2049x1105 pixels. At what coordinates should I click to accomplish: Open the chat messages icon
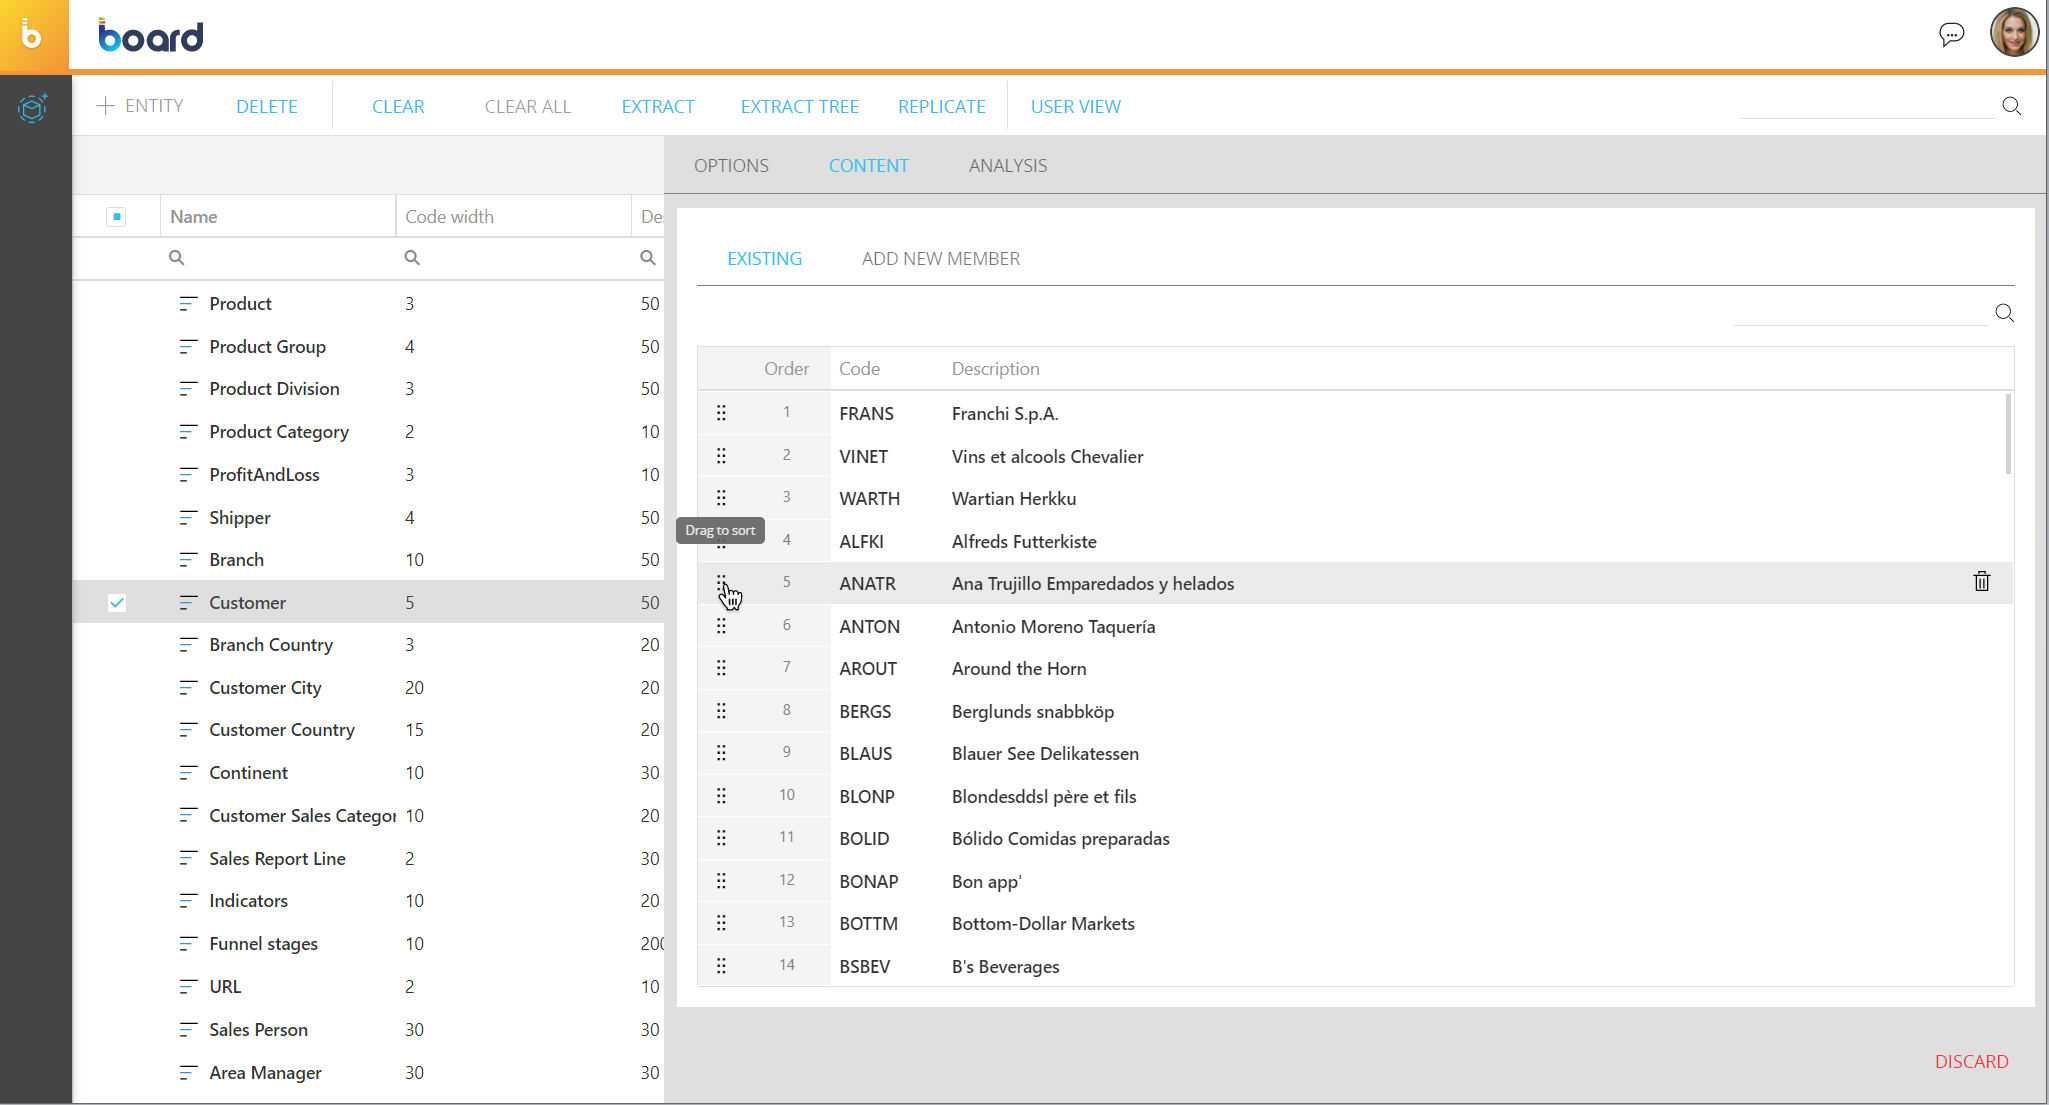1951,35
